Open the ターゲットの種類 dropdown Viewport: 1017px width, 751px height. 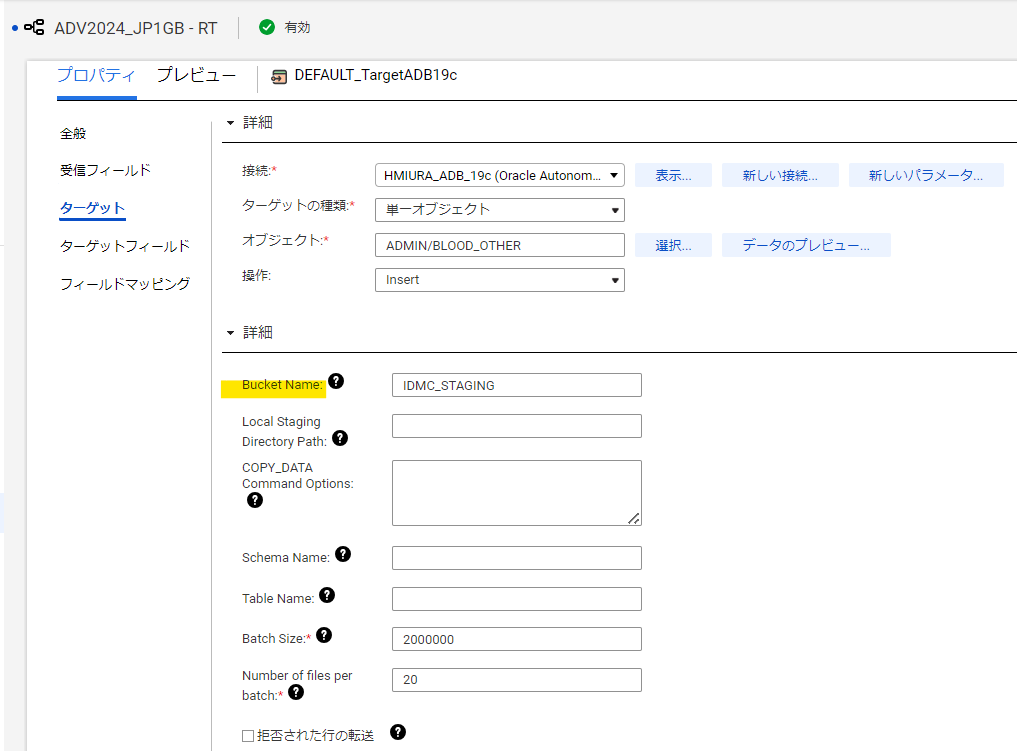pos(499,210)
